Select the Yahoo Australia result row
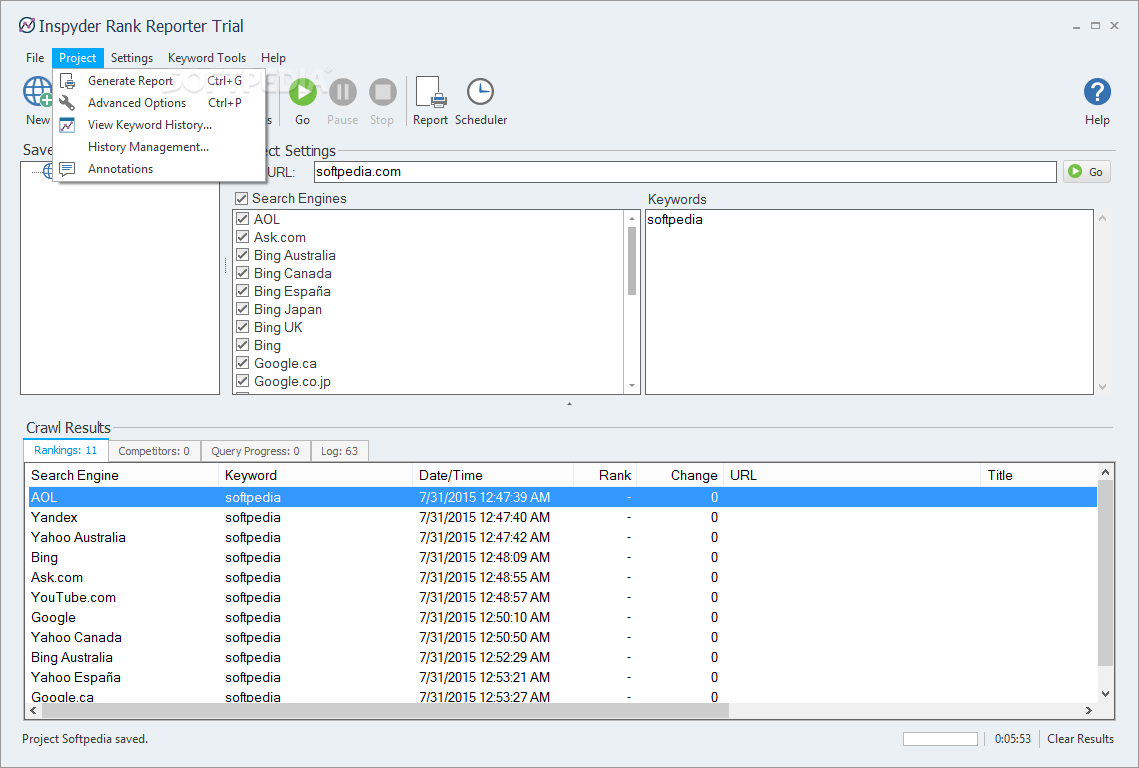 tap(562, 538)
